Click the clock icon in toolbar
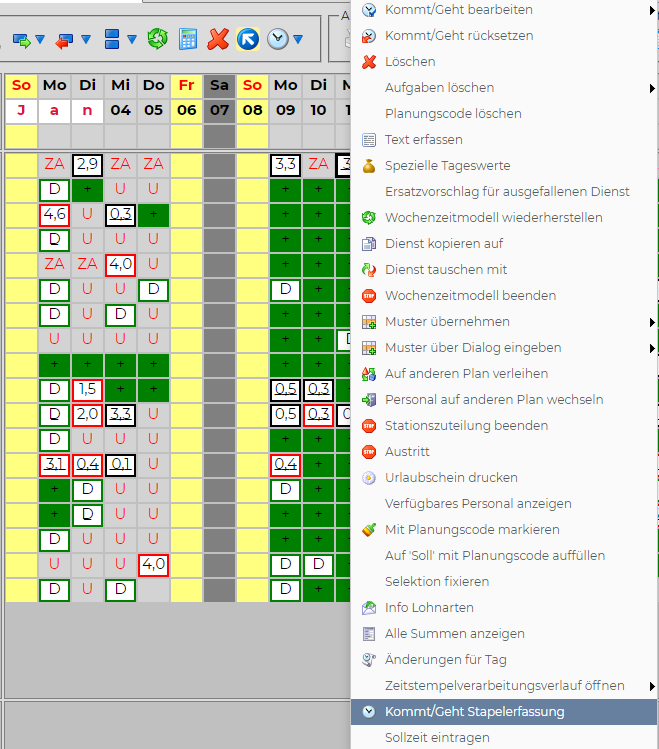 click(x=277, y=40)
